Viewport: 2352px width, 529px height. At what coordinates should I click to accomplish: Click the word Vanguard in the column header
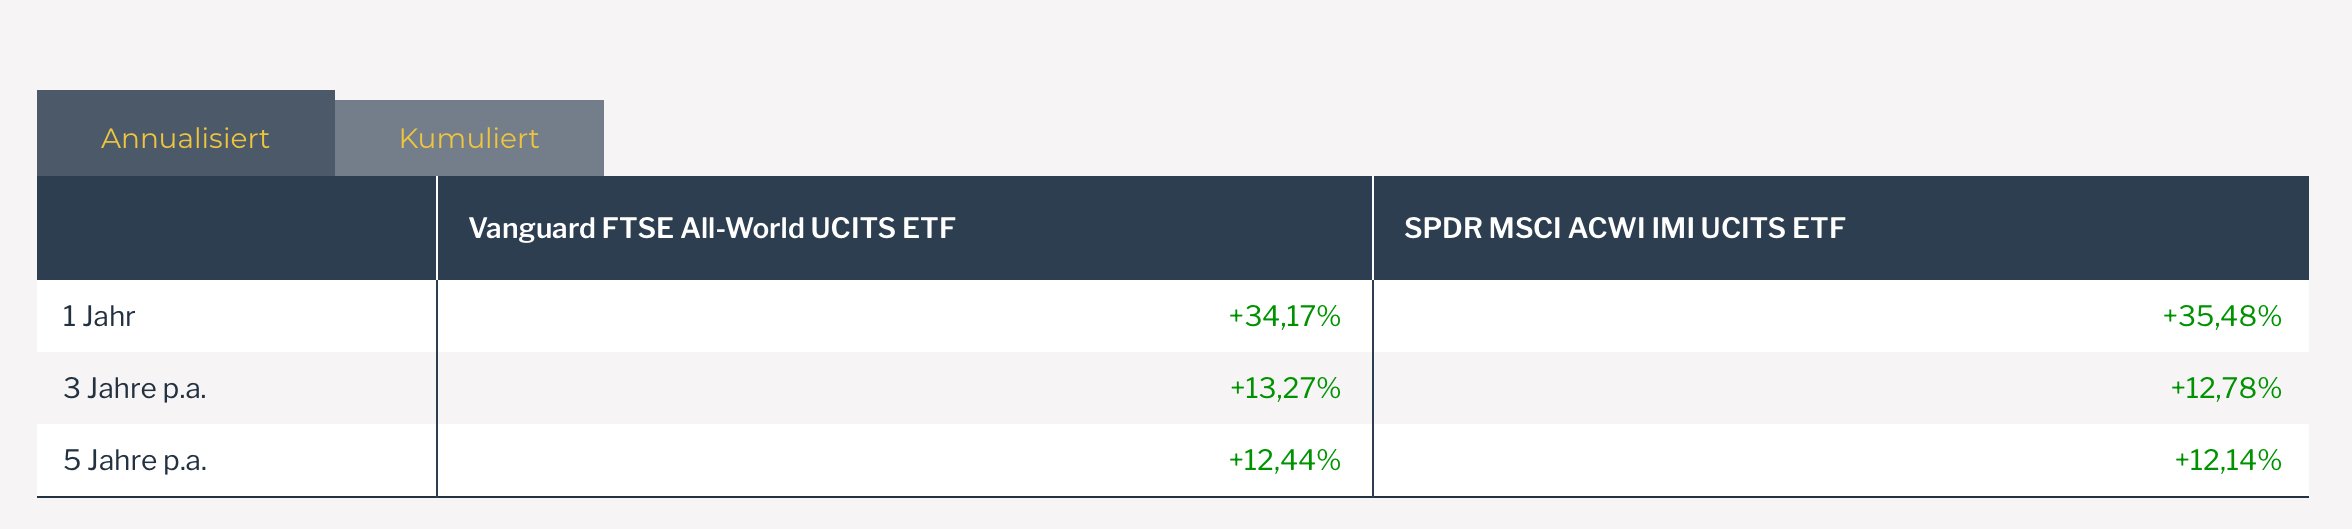coord(532,228)
